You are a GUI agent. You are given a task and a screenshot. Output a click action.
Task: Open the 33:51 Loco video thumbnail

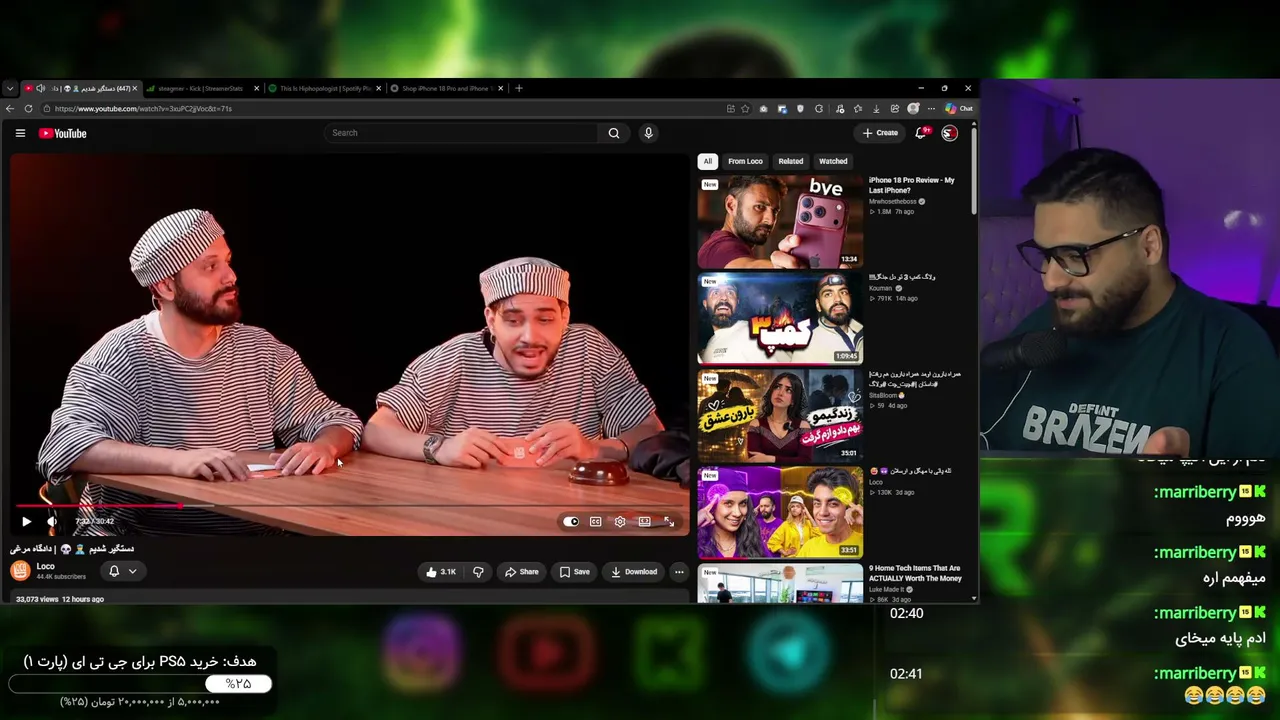click(780, 512)
